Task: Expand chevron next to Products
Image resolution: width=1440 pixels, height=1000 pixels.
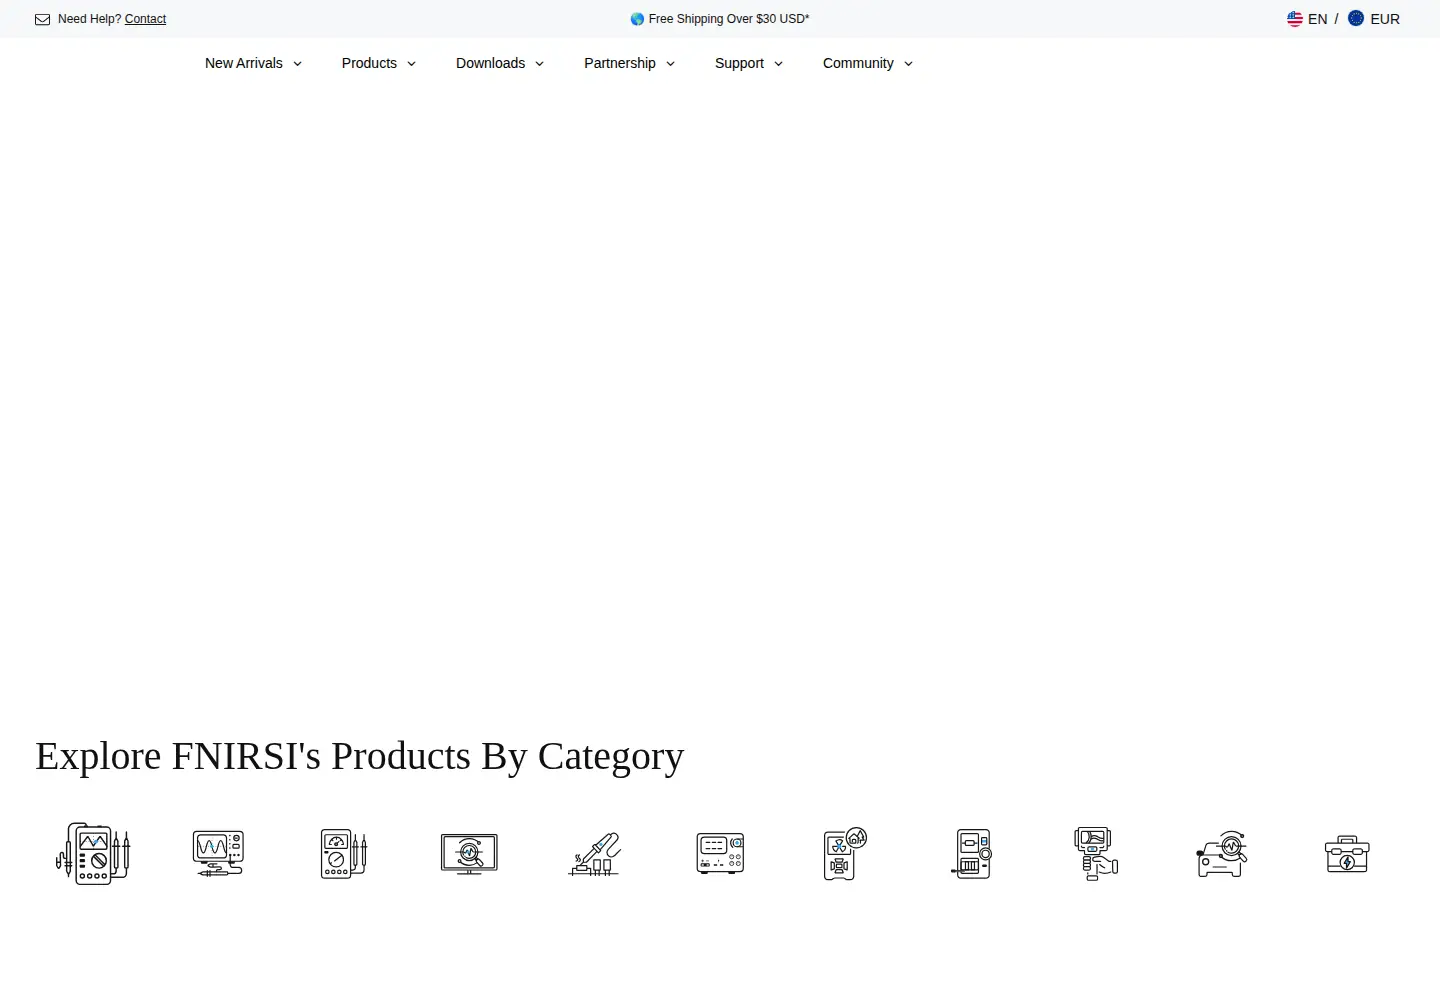Action: [411, 64]
